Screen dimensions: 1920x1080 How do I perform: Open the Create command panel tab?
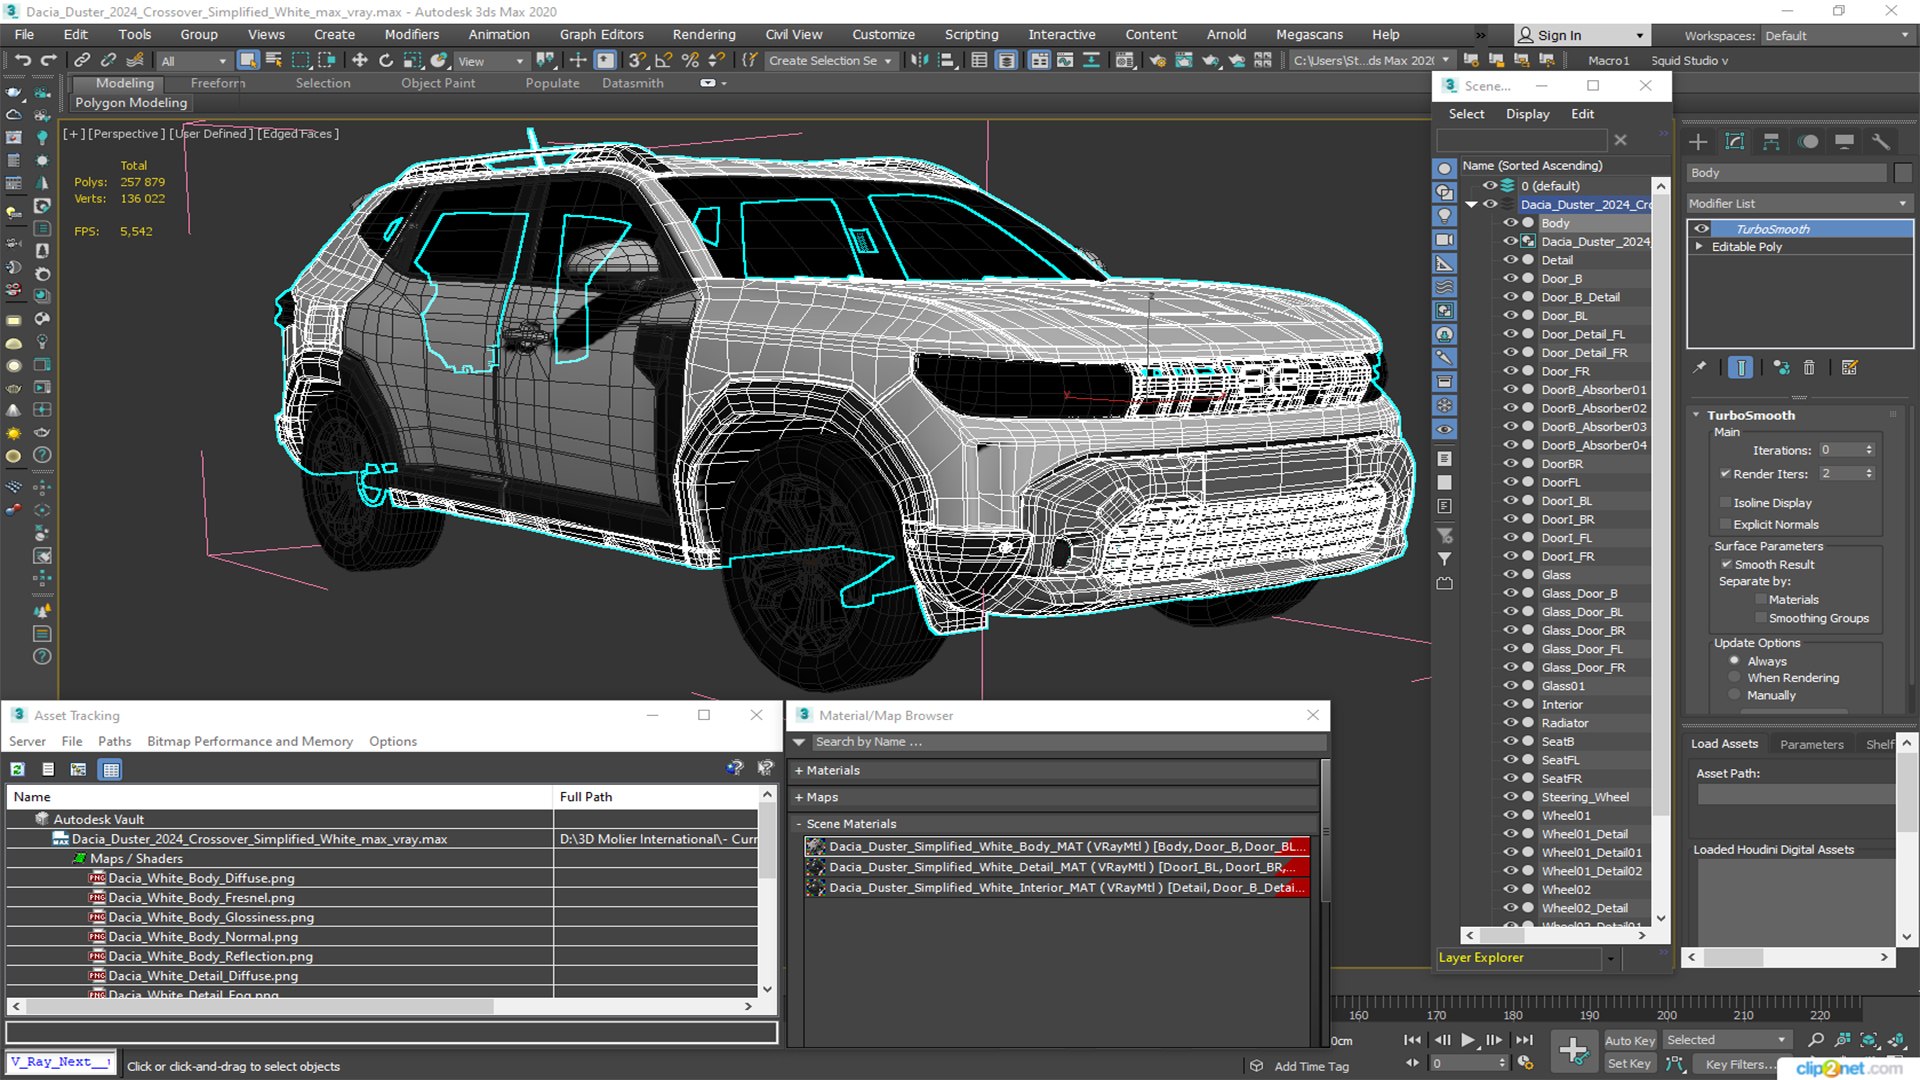coord(1698,142)
